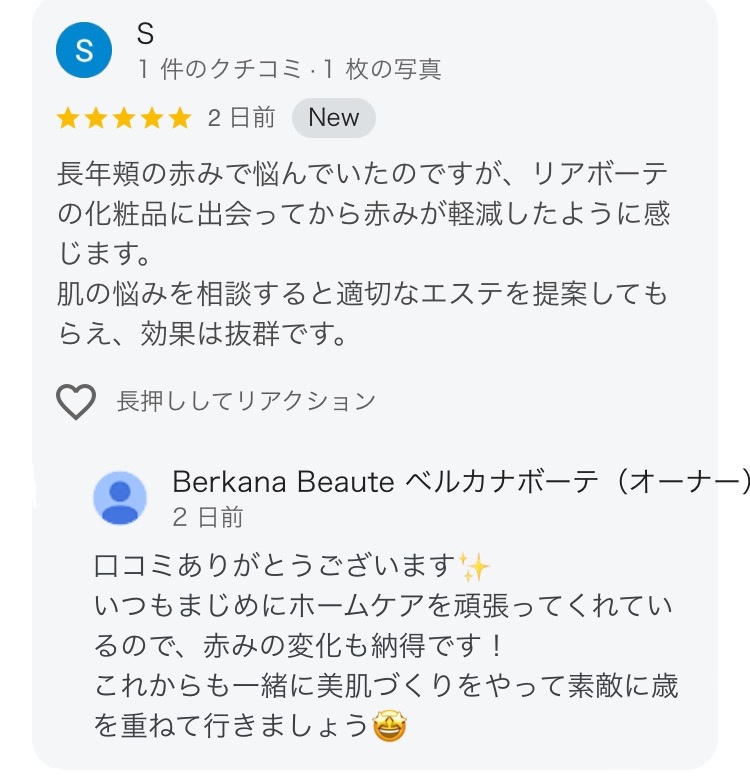
Task: Open "1 件のクチコミ · 1 枚の写真" details
Action: tap(288, 69)
